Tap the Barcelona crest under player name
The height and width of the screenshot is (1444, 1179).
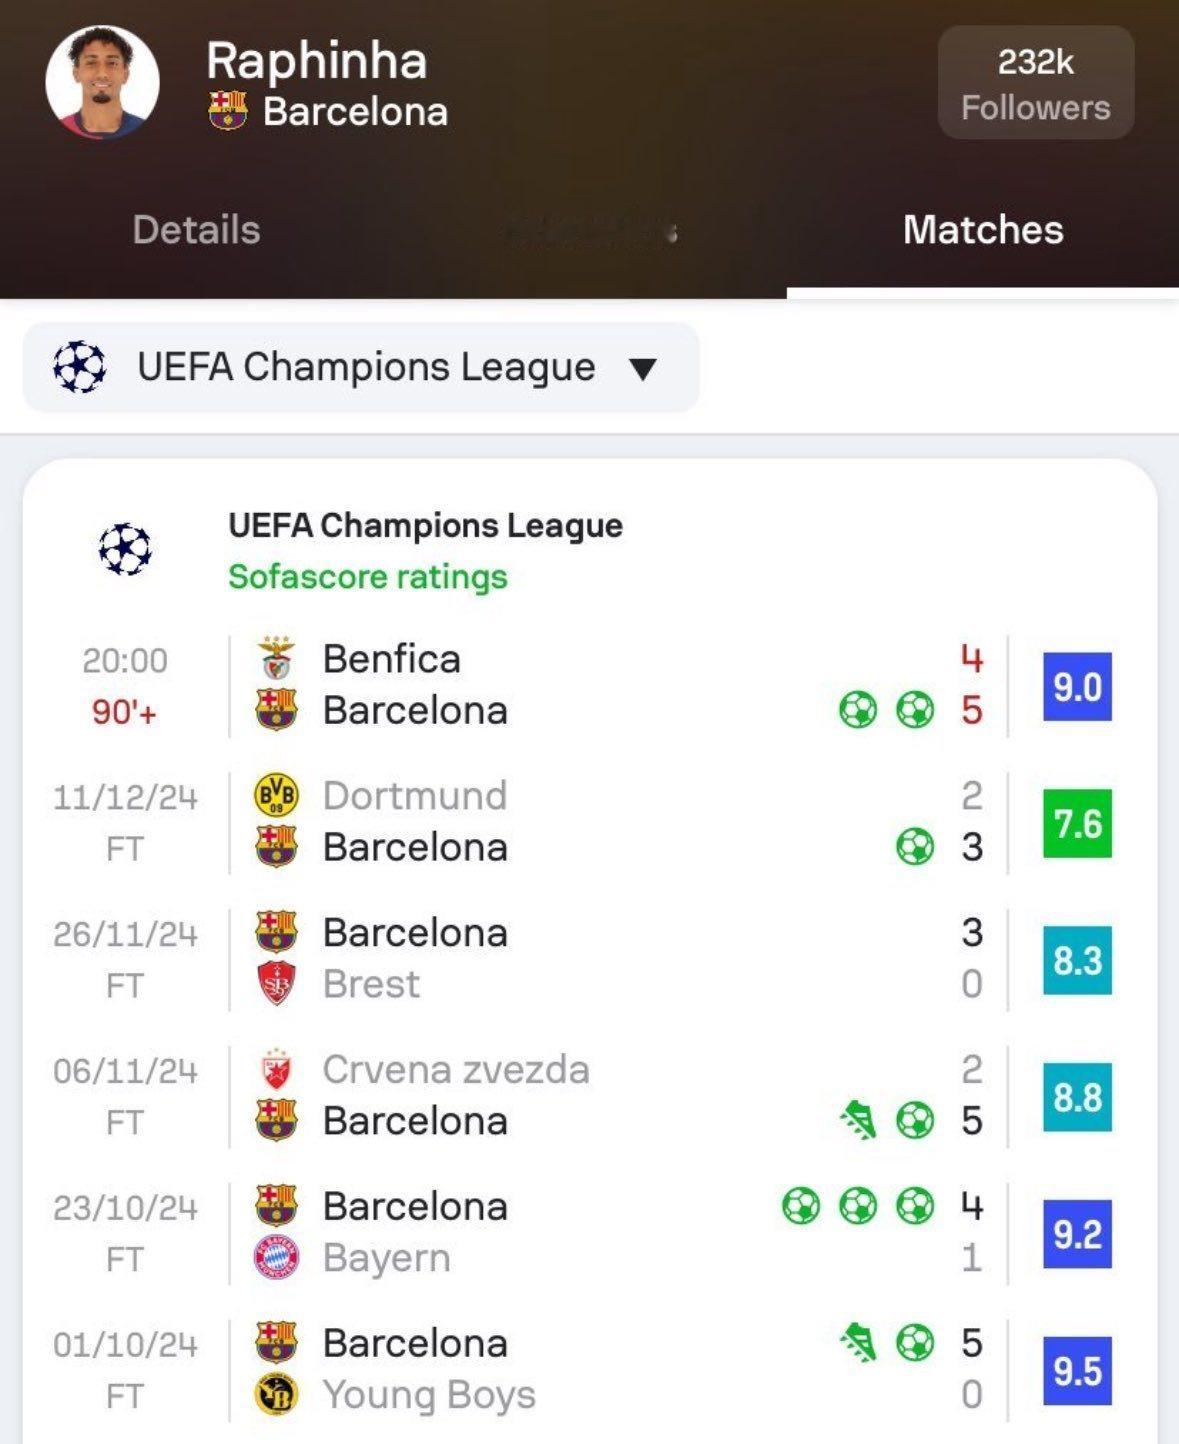click(228, 111)
